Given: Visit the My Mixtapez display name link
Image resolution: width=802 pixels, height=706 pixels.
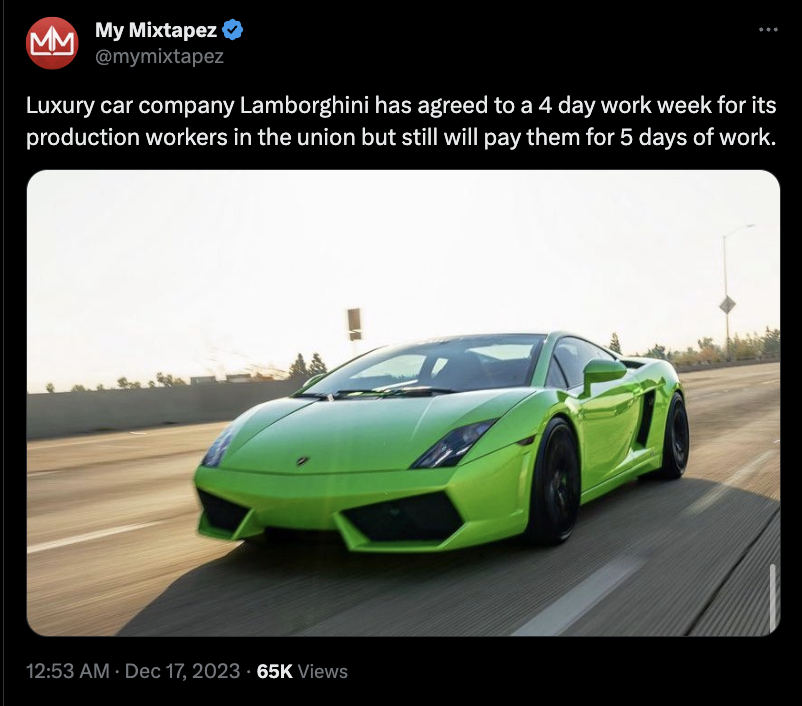Looking at the screenshot, I should 156,30.
